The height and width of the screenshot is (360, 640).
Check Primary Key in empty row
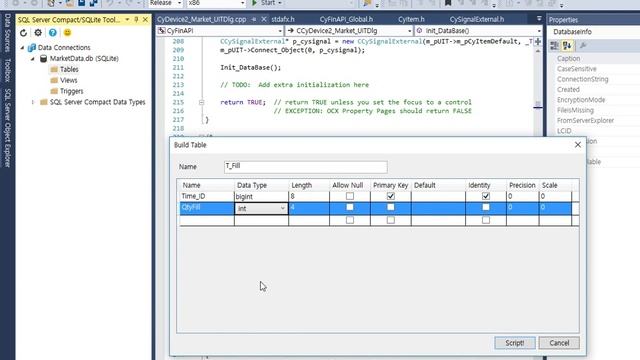click(x=391, y=220)
